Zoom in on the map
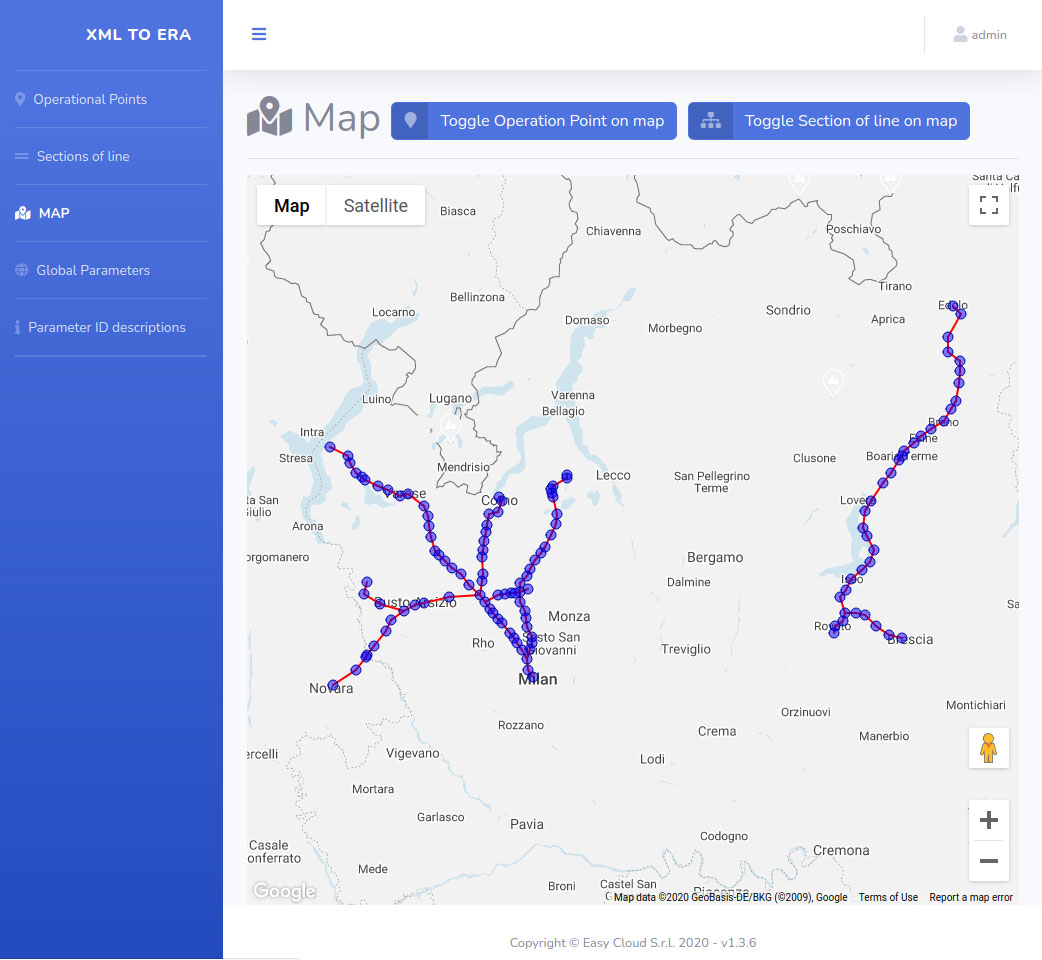The width and height of the screenshot is (1042, 960). point(988,821)
